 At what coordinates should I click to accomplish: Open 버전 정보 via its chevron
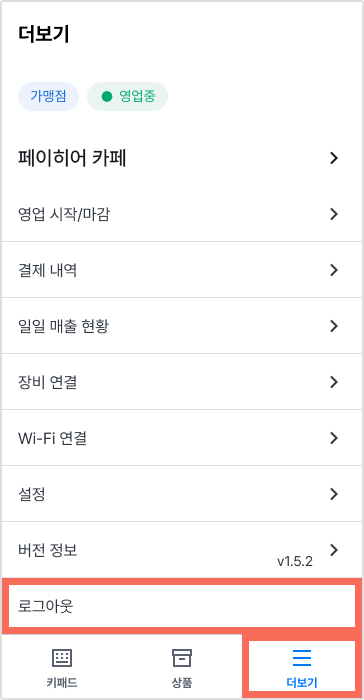point(334,550)
